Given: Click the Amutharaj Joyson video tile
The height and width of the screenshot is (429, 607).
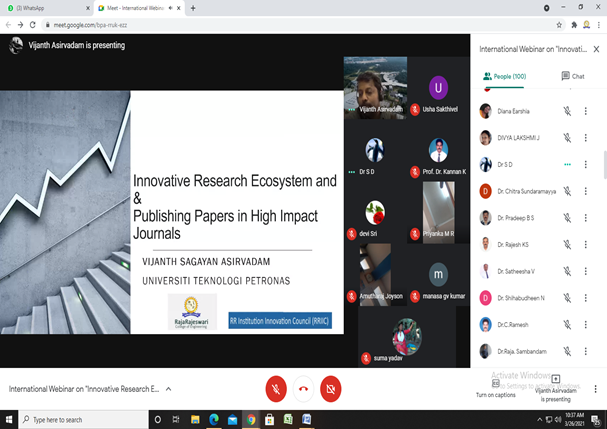Looking at the screenshot, I should (375, 275).
